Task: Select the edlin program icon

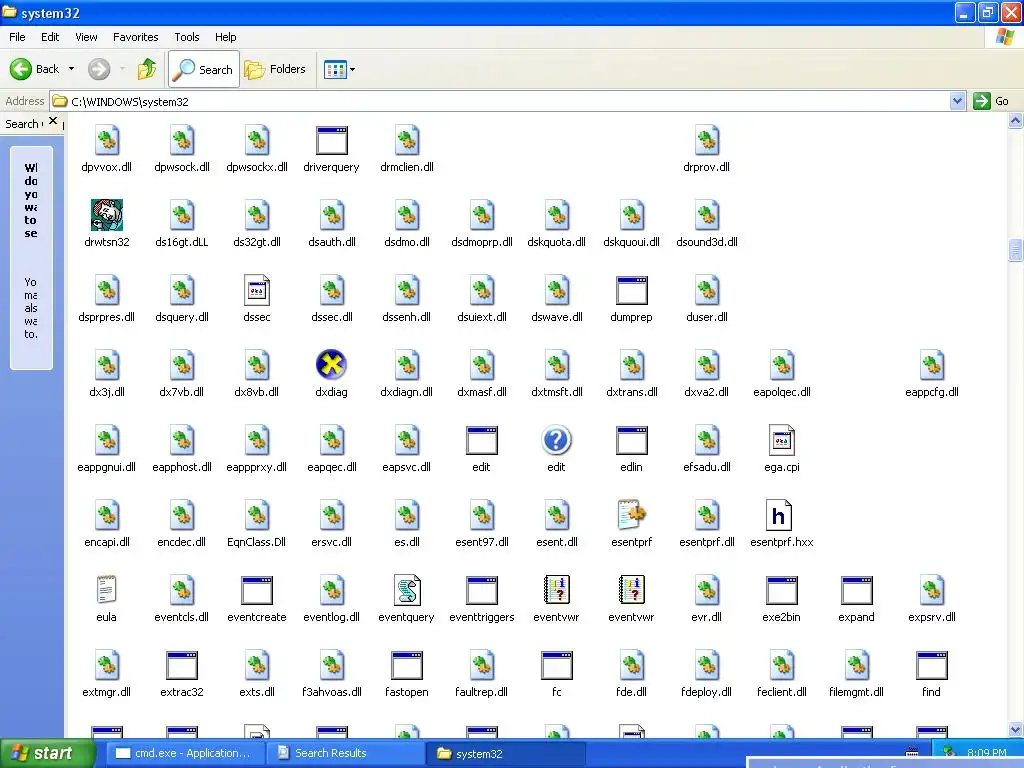Action: pyautogui.click(x=632, y=440)
